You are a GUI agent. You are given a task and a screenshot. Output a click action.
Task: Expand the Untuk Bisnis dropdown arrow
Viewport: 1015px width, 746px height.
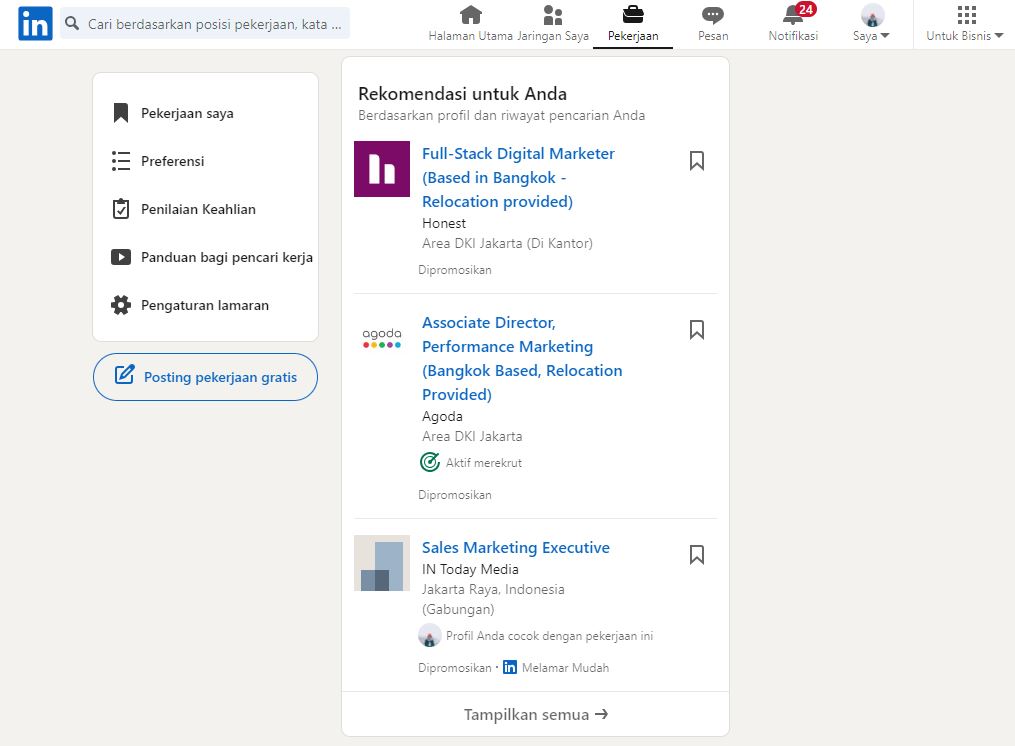(x=999, y=36)
